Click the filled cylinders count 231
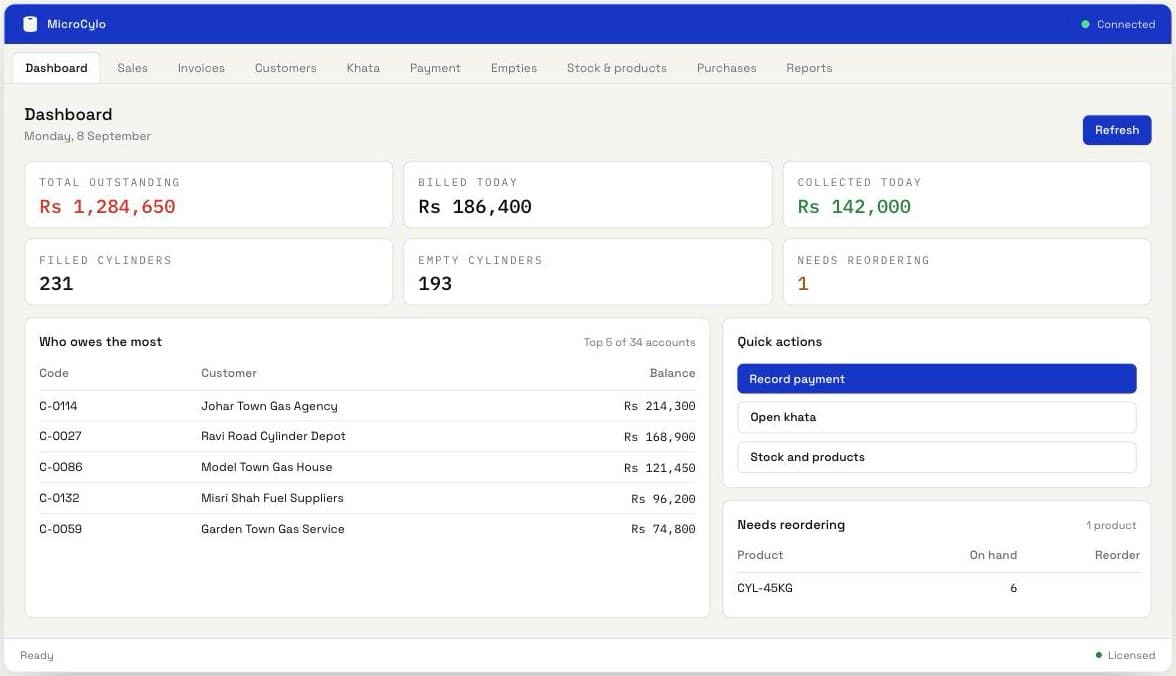1176x676 pixels. click(56, 284)
